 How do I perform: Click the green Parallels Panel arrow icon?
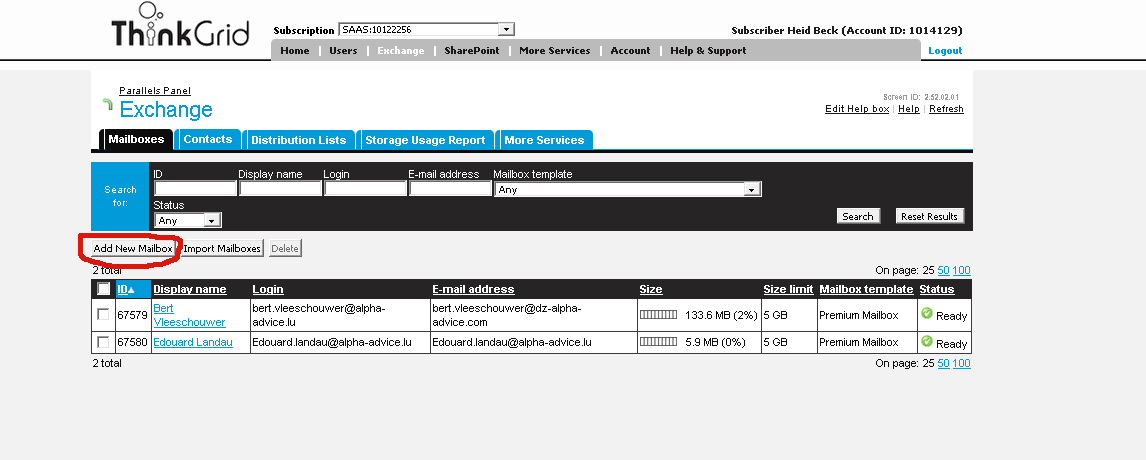click(x=107, y=105)
